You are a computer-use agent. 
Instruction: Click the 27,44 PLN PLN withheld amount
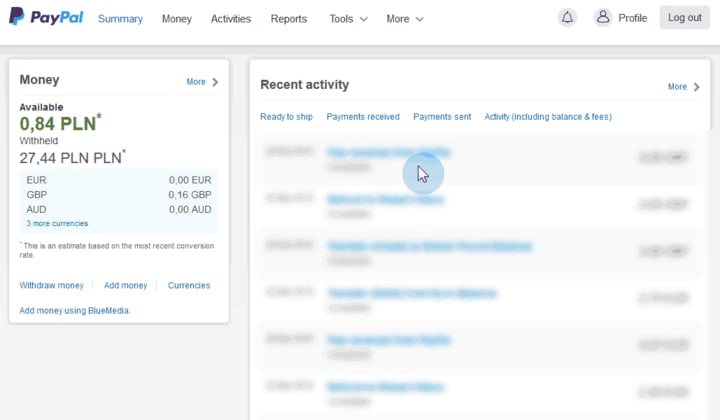[x=73, y=157]
